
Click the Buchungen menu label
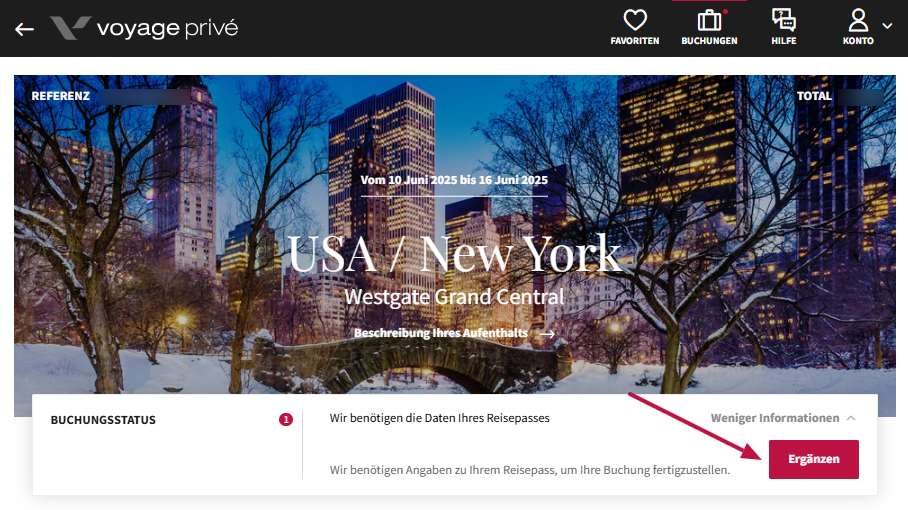click(x=709, y=41)
